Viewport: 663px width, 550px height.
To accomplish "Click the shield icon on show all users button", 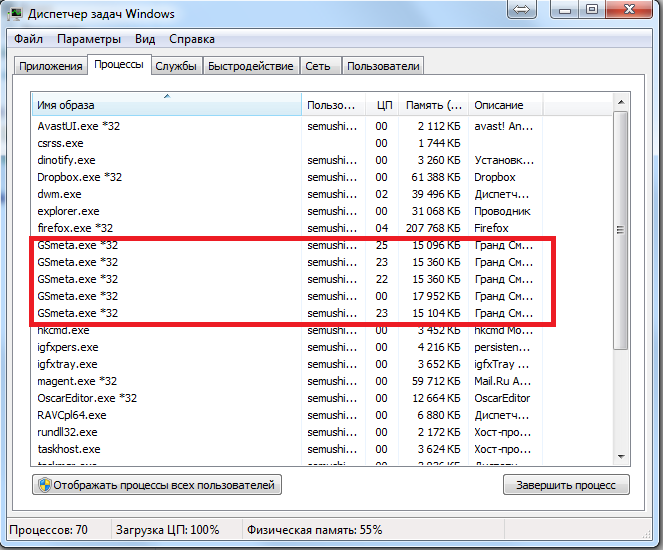I will point(44,485).
